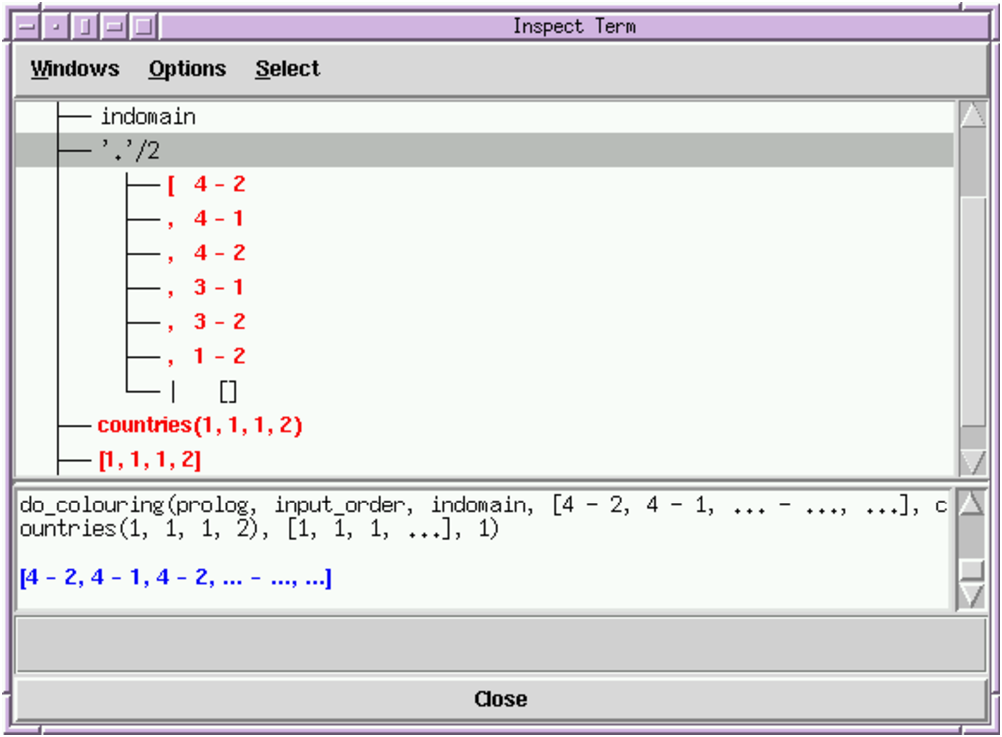Image resolution: width=1002 pixels, height=737 pixels.
Task: Open the Options menu
Action: pyautogui.click(x=187, y=69)
